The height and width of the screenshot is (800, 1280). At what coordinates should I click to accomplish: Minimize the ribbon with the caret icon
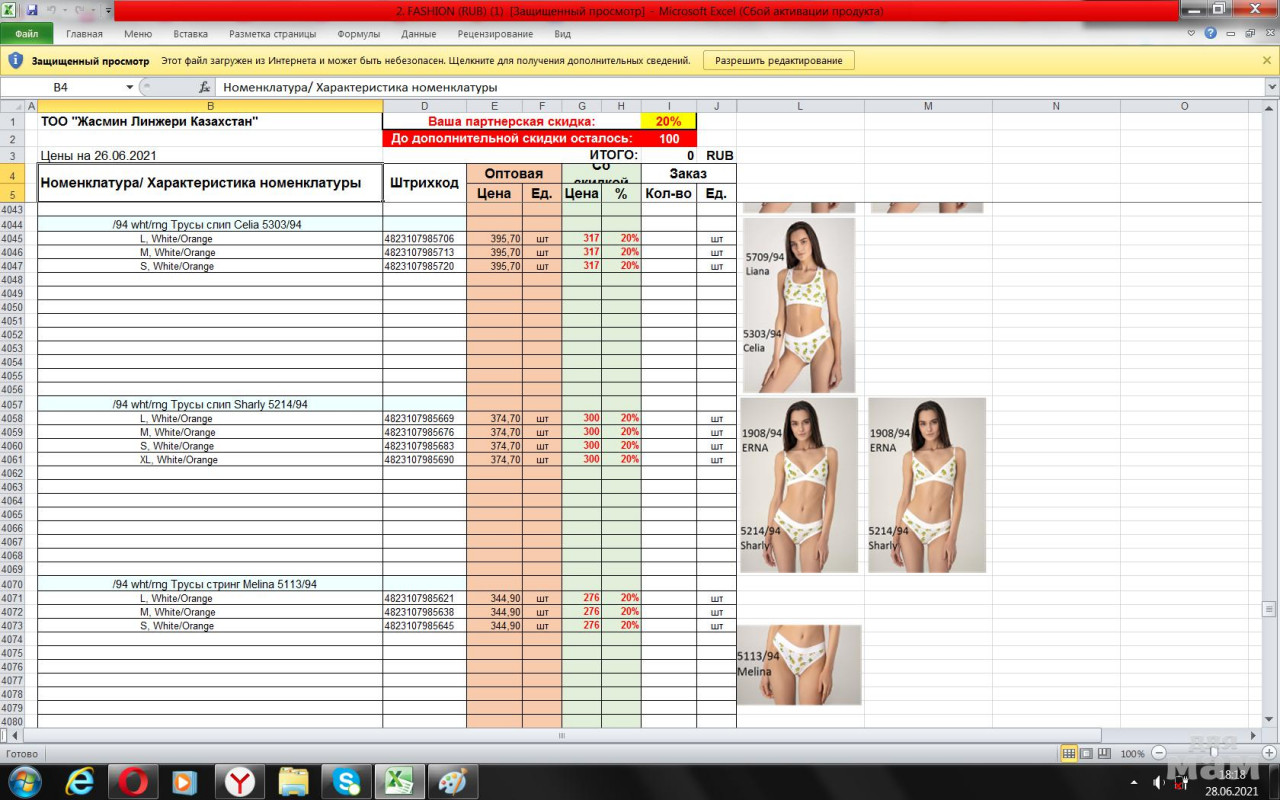pos(1191,33)
